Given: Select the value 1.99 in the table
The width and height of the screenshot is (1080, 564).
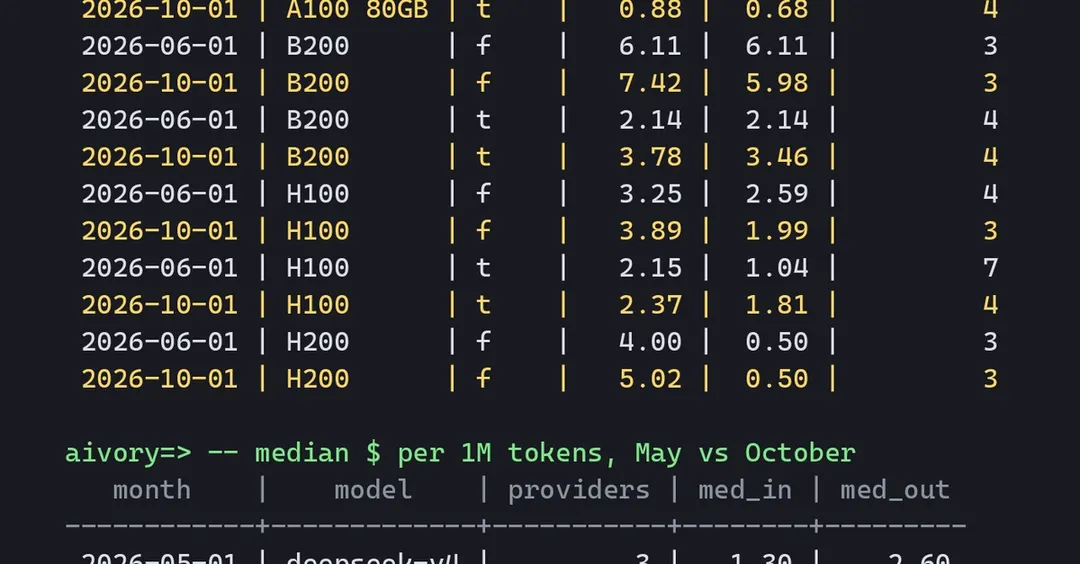Looking at the screenshot, I should pyautogui.click(x=777, y=231).
